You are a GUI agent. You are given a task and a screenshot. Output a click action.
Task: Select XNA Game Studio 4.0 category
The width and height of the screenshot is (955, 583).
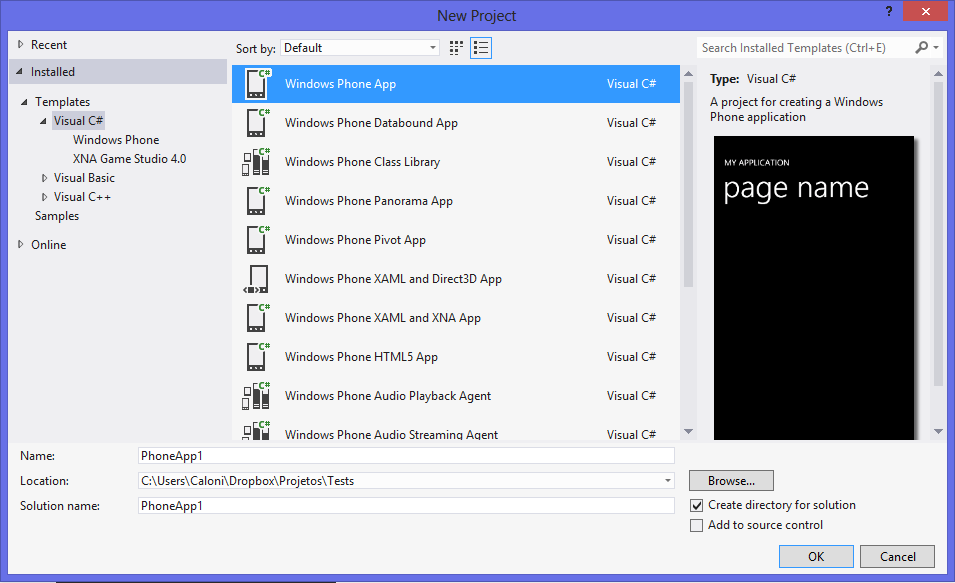[129, 159]
